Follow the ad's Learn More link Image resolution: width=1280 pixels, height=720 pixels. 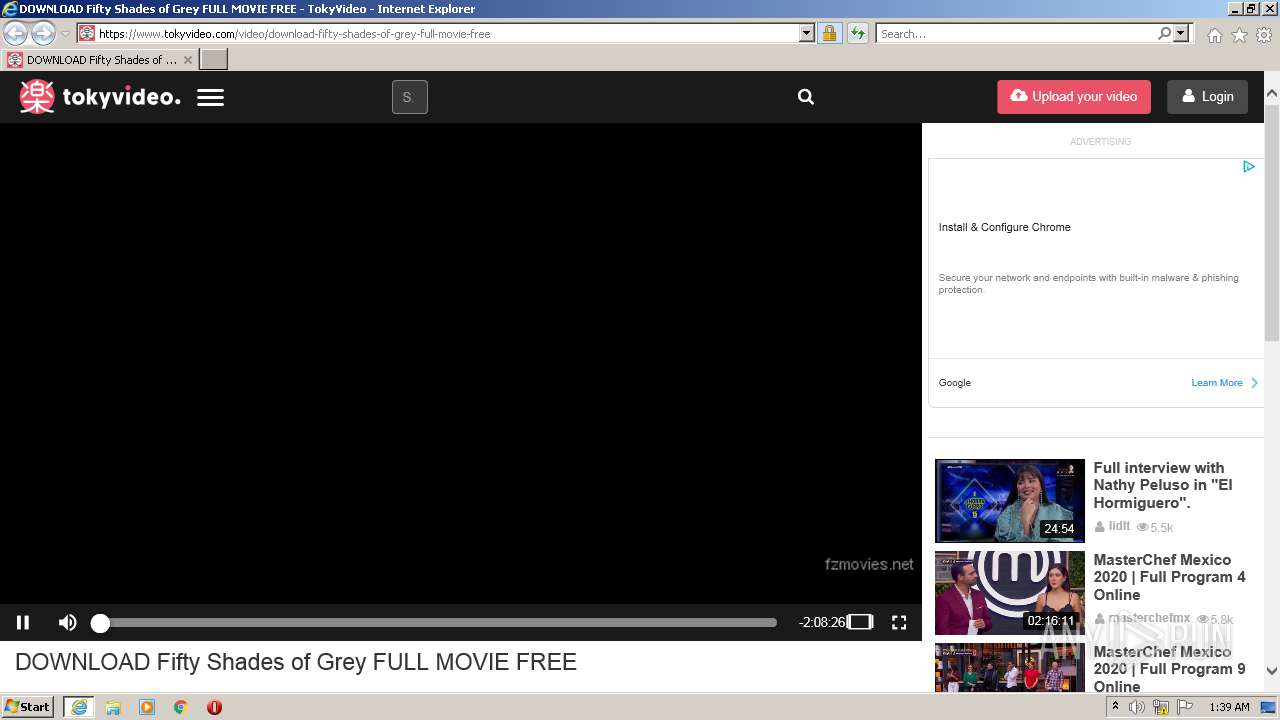(1224, 383)
